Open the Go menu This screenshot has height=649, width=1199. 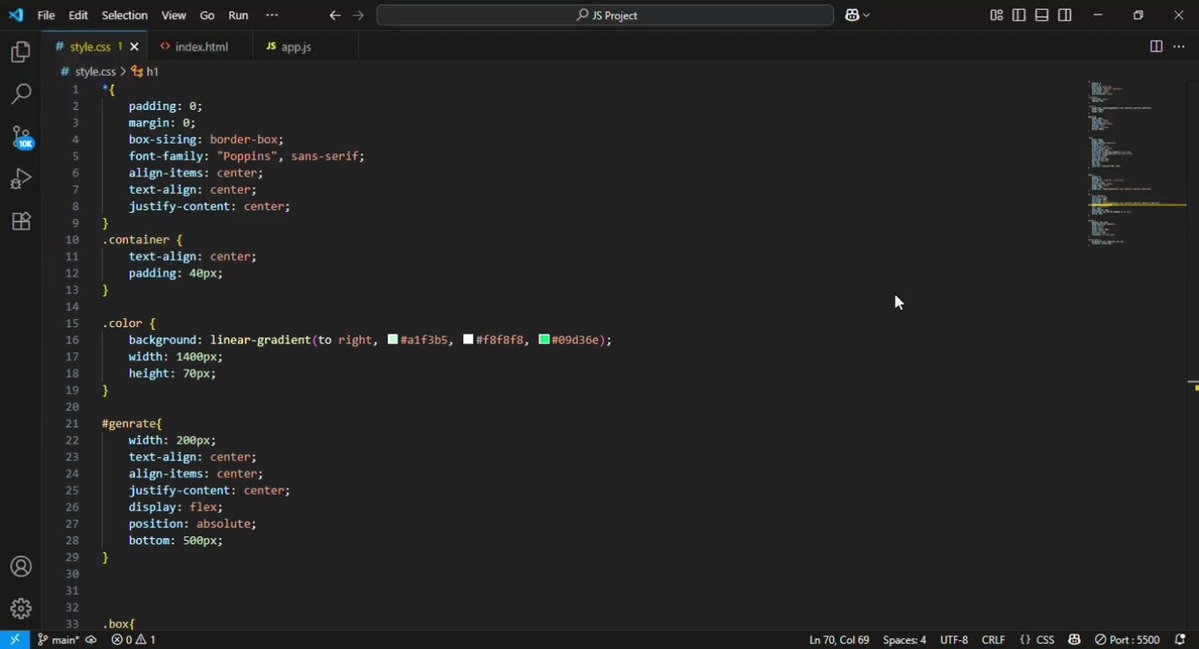(207, 15)
